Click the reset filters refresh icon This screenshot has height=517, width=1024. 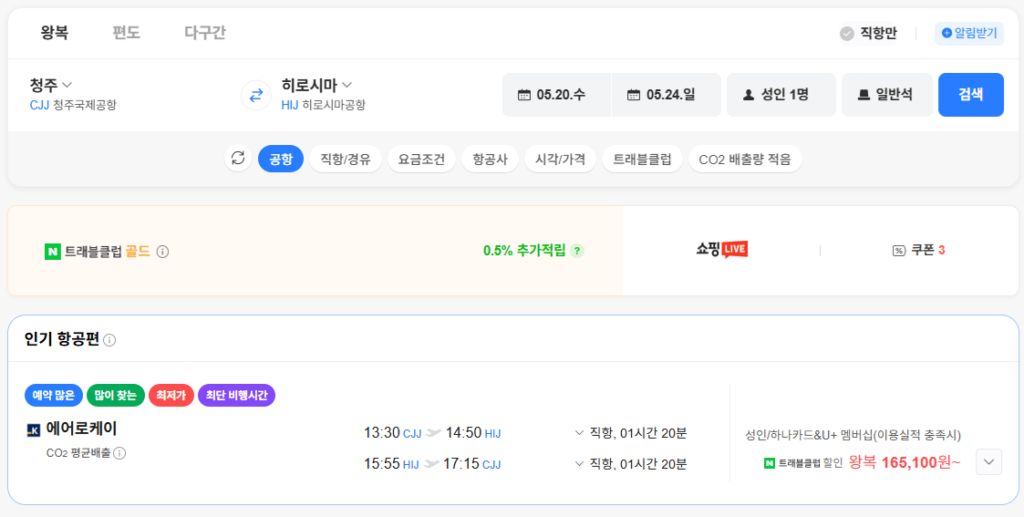coord(238,158)
